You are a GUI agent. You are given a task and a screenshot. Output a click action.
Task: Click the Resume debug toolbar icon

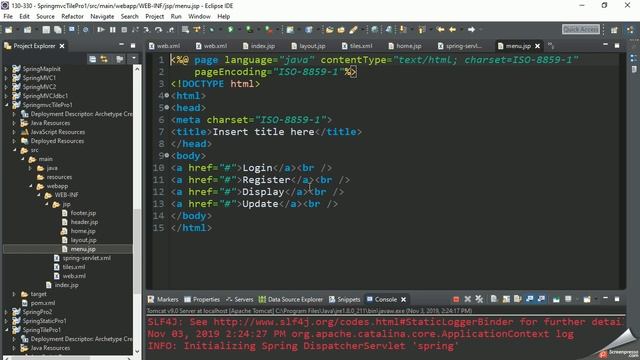[100, 30]
